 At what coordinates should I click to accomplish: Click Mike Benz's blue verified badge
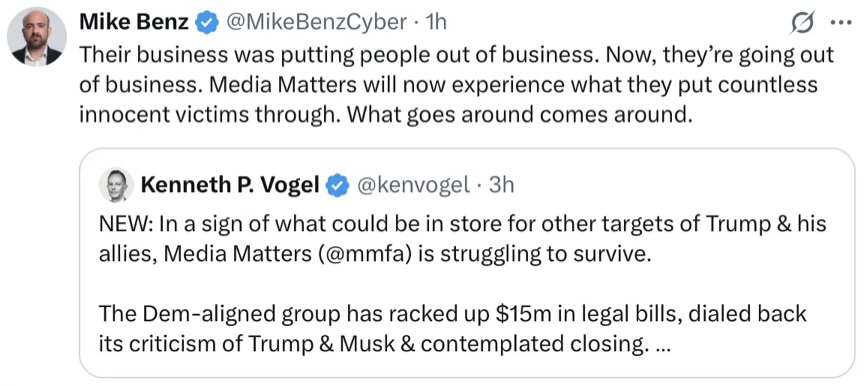207,23
